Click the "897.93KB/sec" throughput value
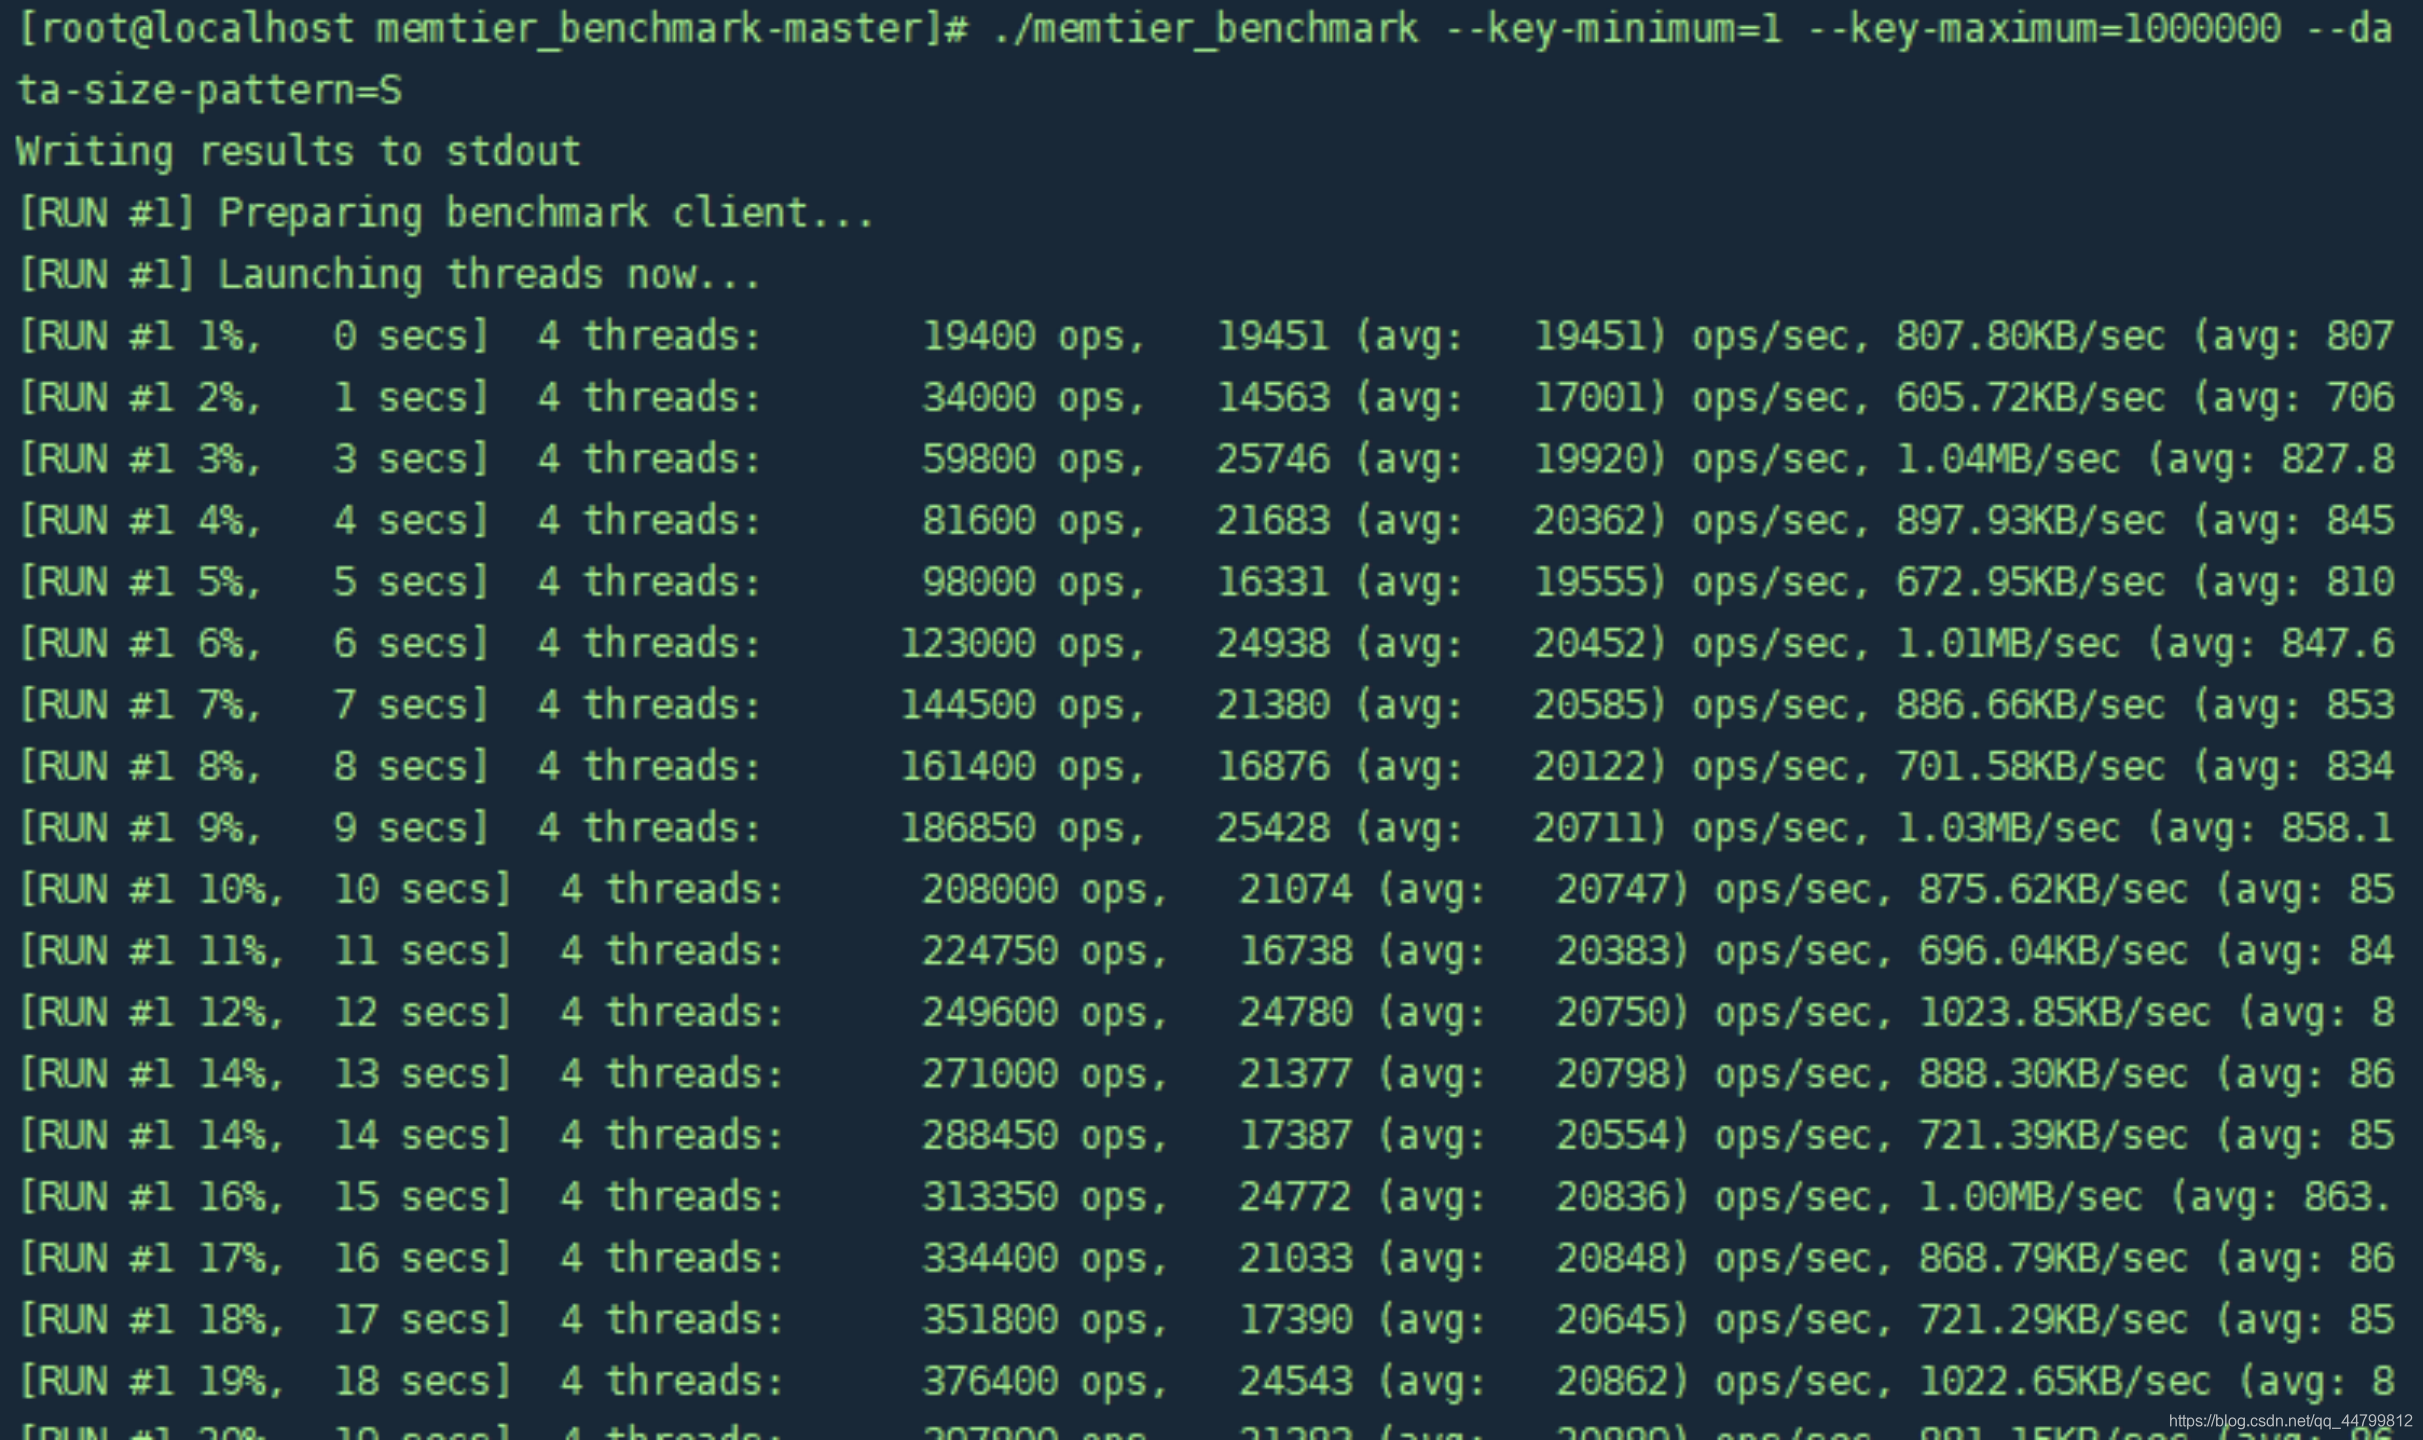The height and width of the screenshot is (1440, 2423). coord(2031,521)
